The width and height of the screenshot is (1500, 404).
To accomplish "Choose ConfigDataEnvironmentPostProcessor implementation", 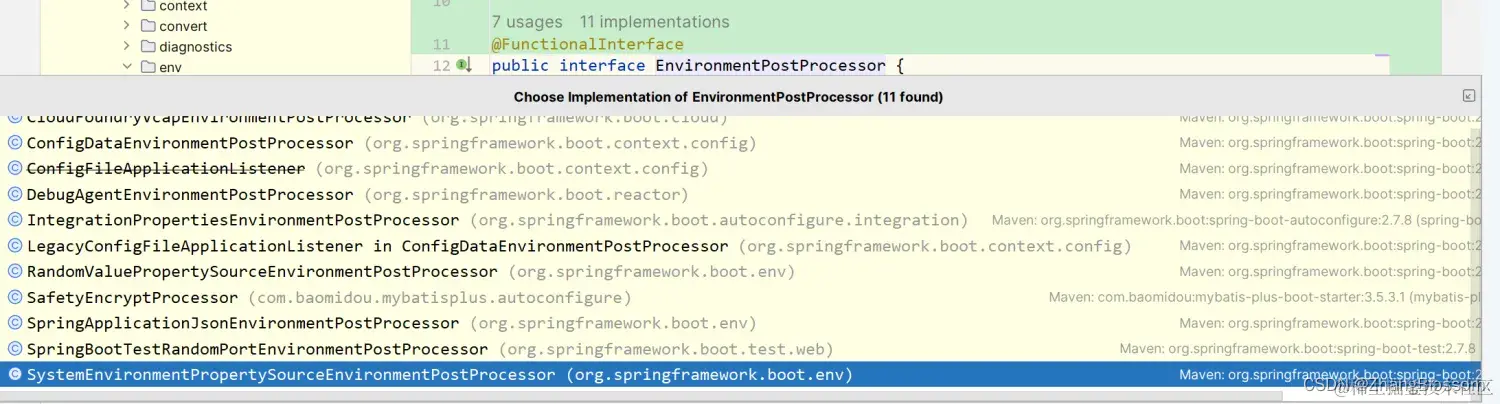I will (x=740, y=143).
